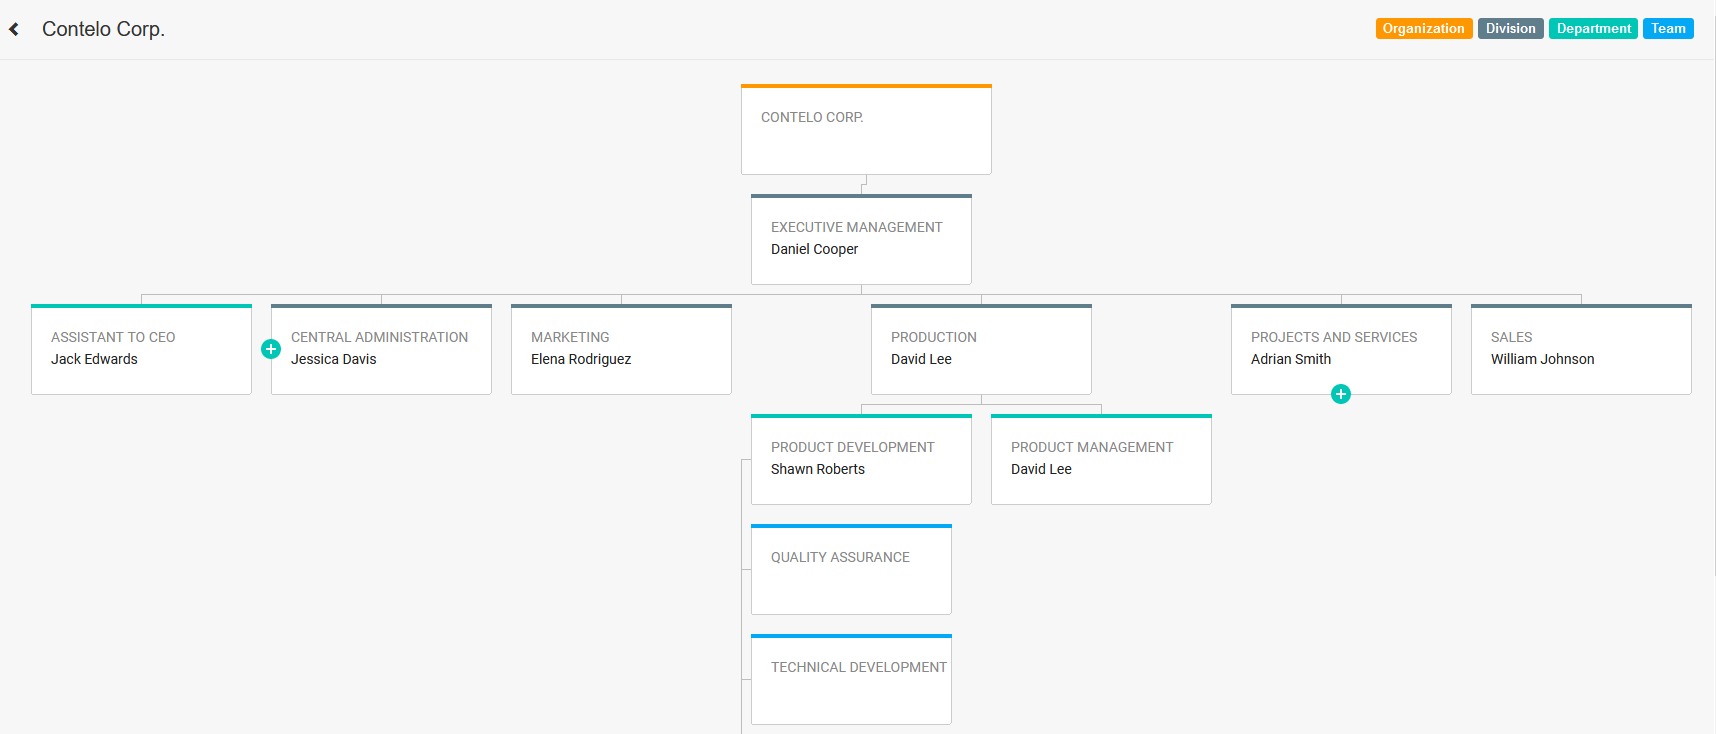1716x734 pixels.
Task: Select the Organization legend tag
Action: 1424,29
